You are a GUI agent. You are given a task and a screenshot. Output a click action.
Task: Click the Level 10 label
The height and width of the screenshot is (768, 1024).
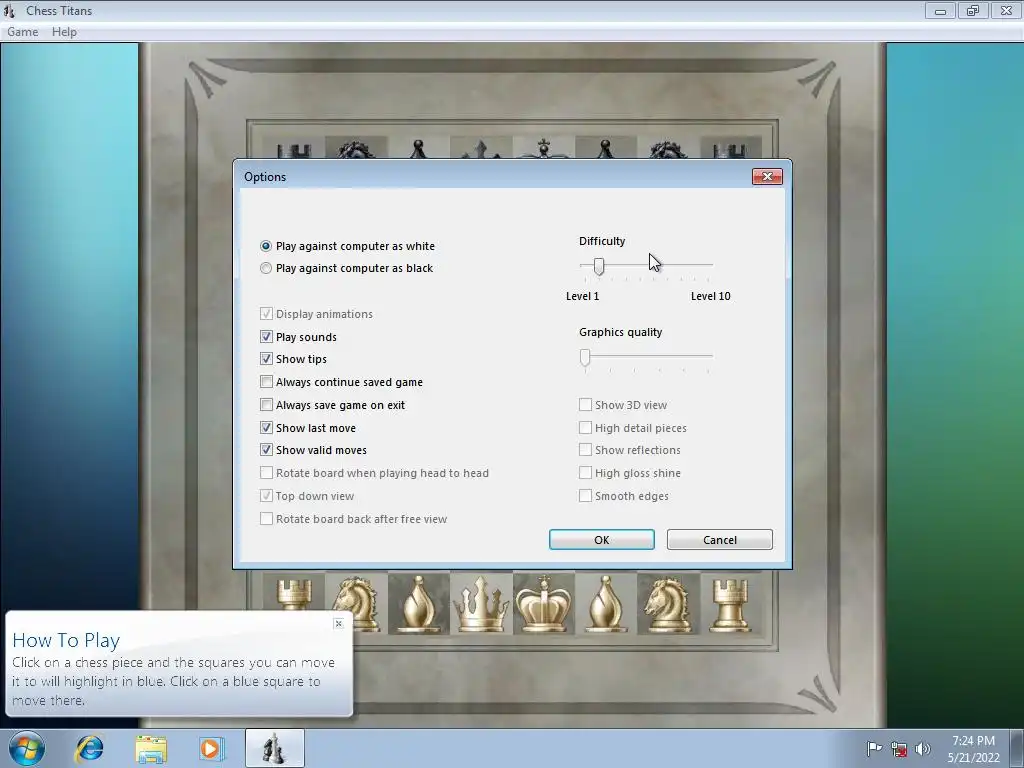point(711,296)
